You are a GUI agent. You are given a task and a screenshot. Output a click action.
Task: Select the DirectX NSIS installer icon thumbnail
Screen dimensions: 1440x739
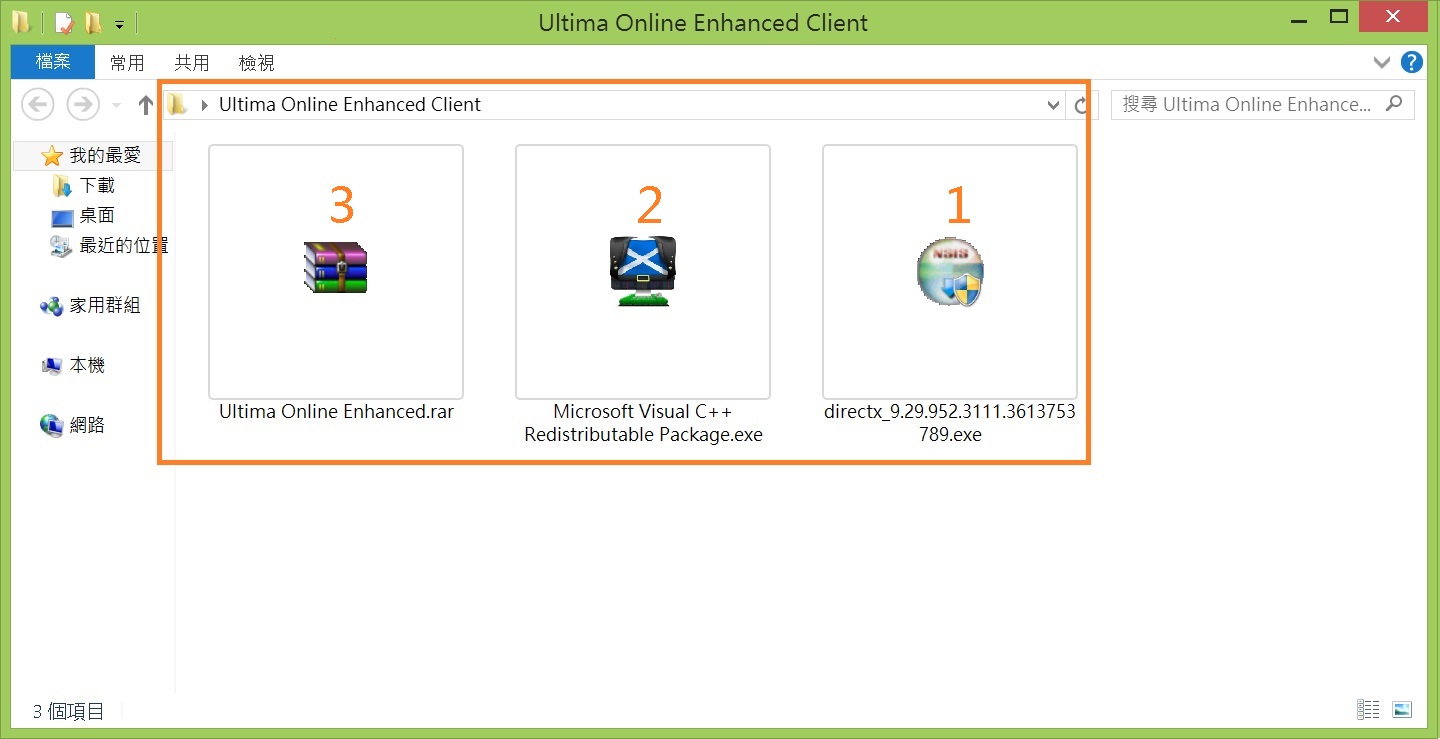(x=950, y=272)
